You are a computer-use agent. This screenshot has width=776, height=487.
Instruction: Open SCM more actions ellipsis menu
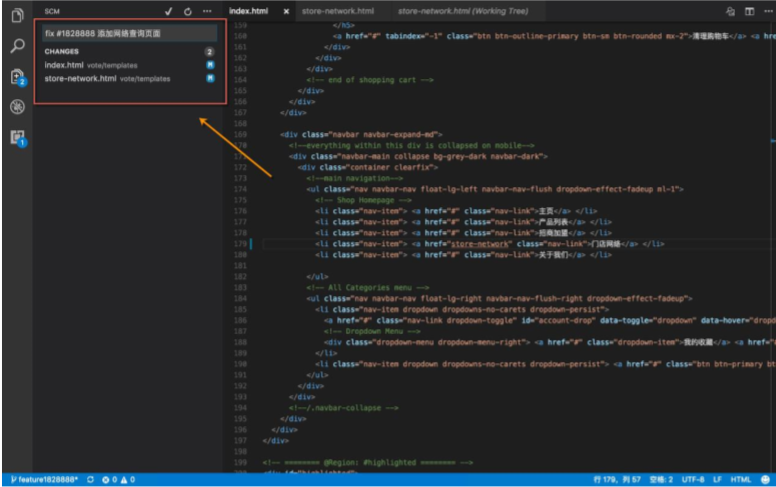point(207,11)
